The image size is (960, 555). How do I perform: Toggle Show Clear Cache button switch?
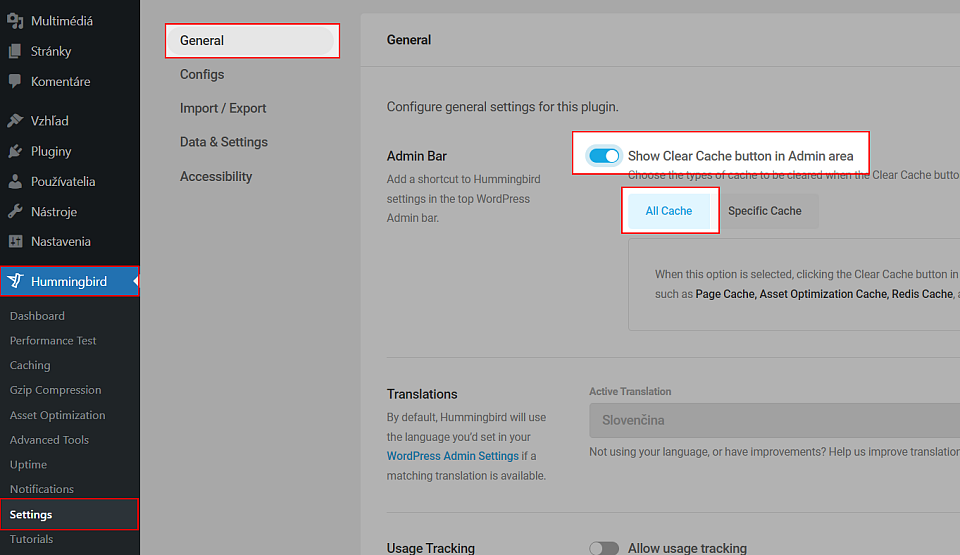tap(604, 156)
